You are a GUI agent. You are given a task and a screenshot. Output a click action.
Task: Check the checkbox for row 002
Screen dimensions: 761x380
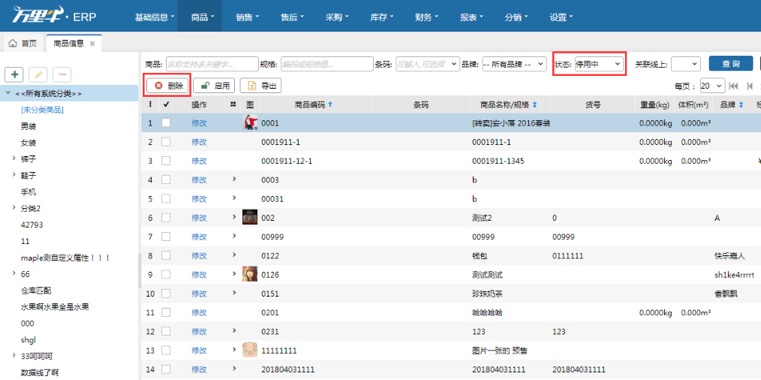(166, 218)
